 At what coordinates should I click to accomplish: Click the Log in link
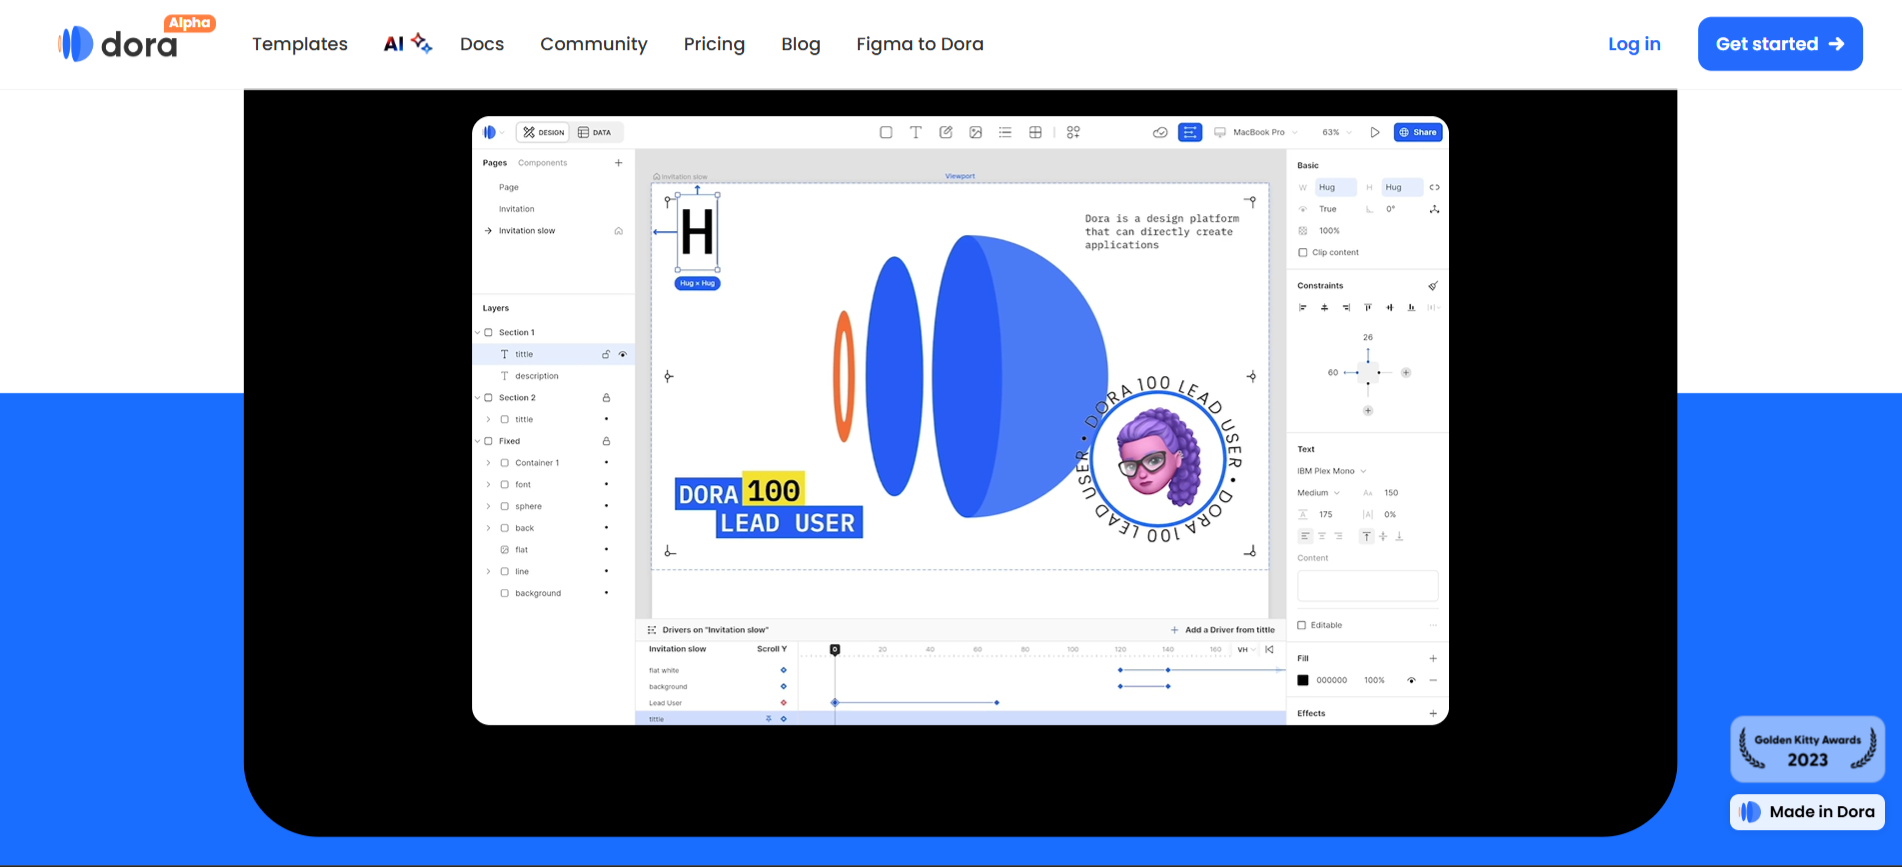(x=1634, y=44)
